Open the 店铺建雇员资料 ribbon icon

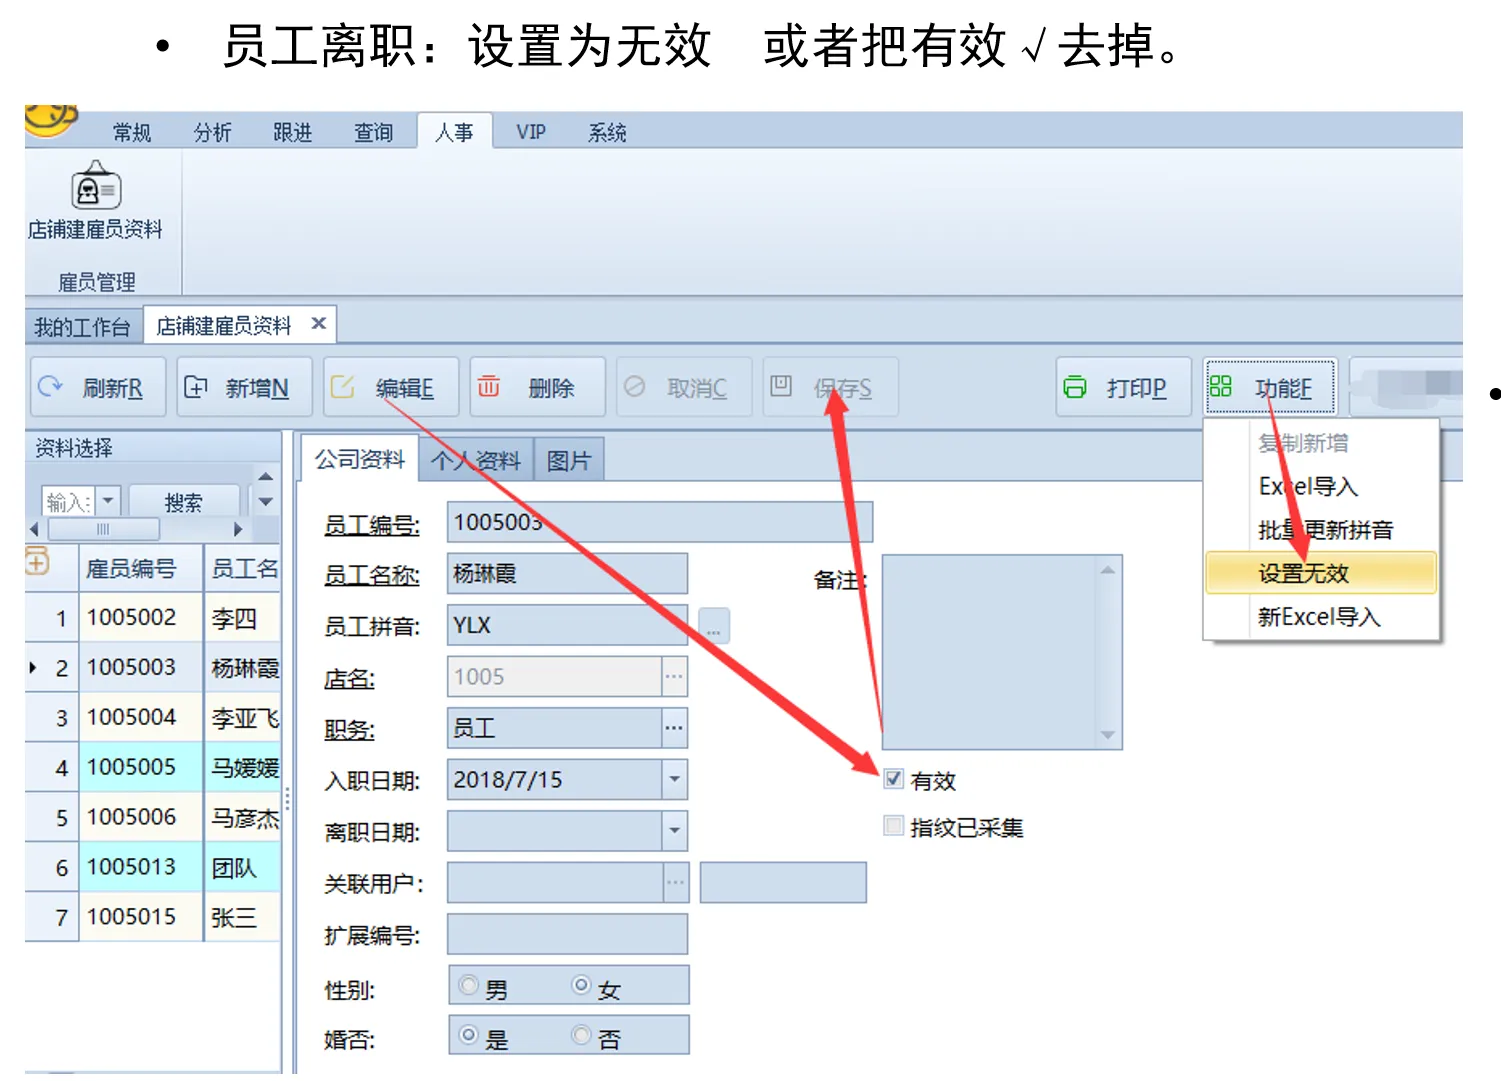click(x=95, y=187)
